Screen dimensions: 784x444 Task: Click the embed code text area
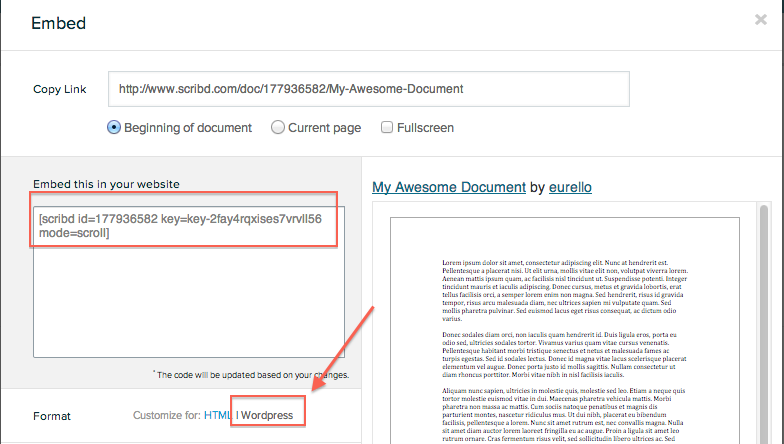(188, 282)
